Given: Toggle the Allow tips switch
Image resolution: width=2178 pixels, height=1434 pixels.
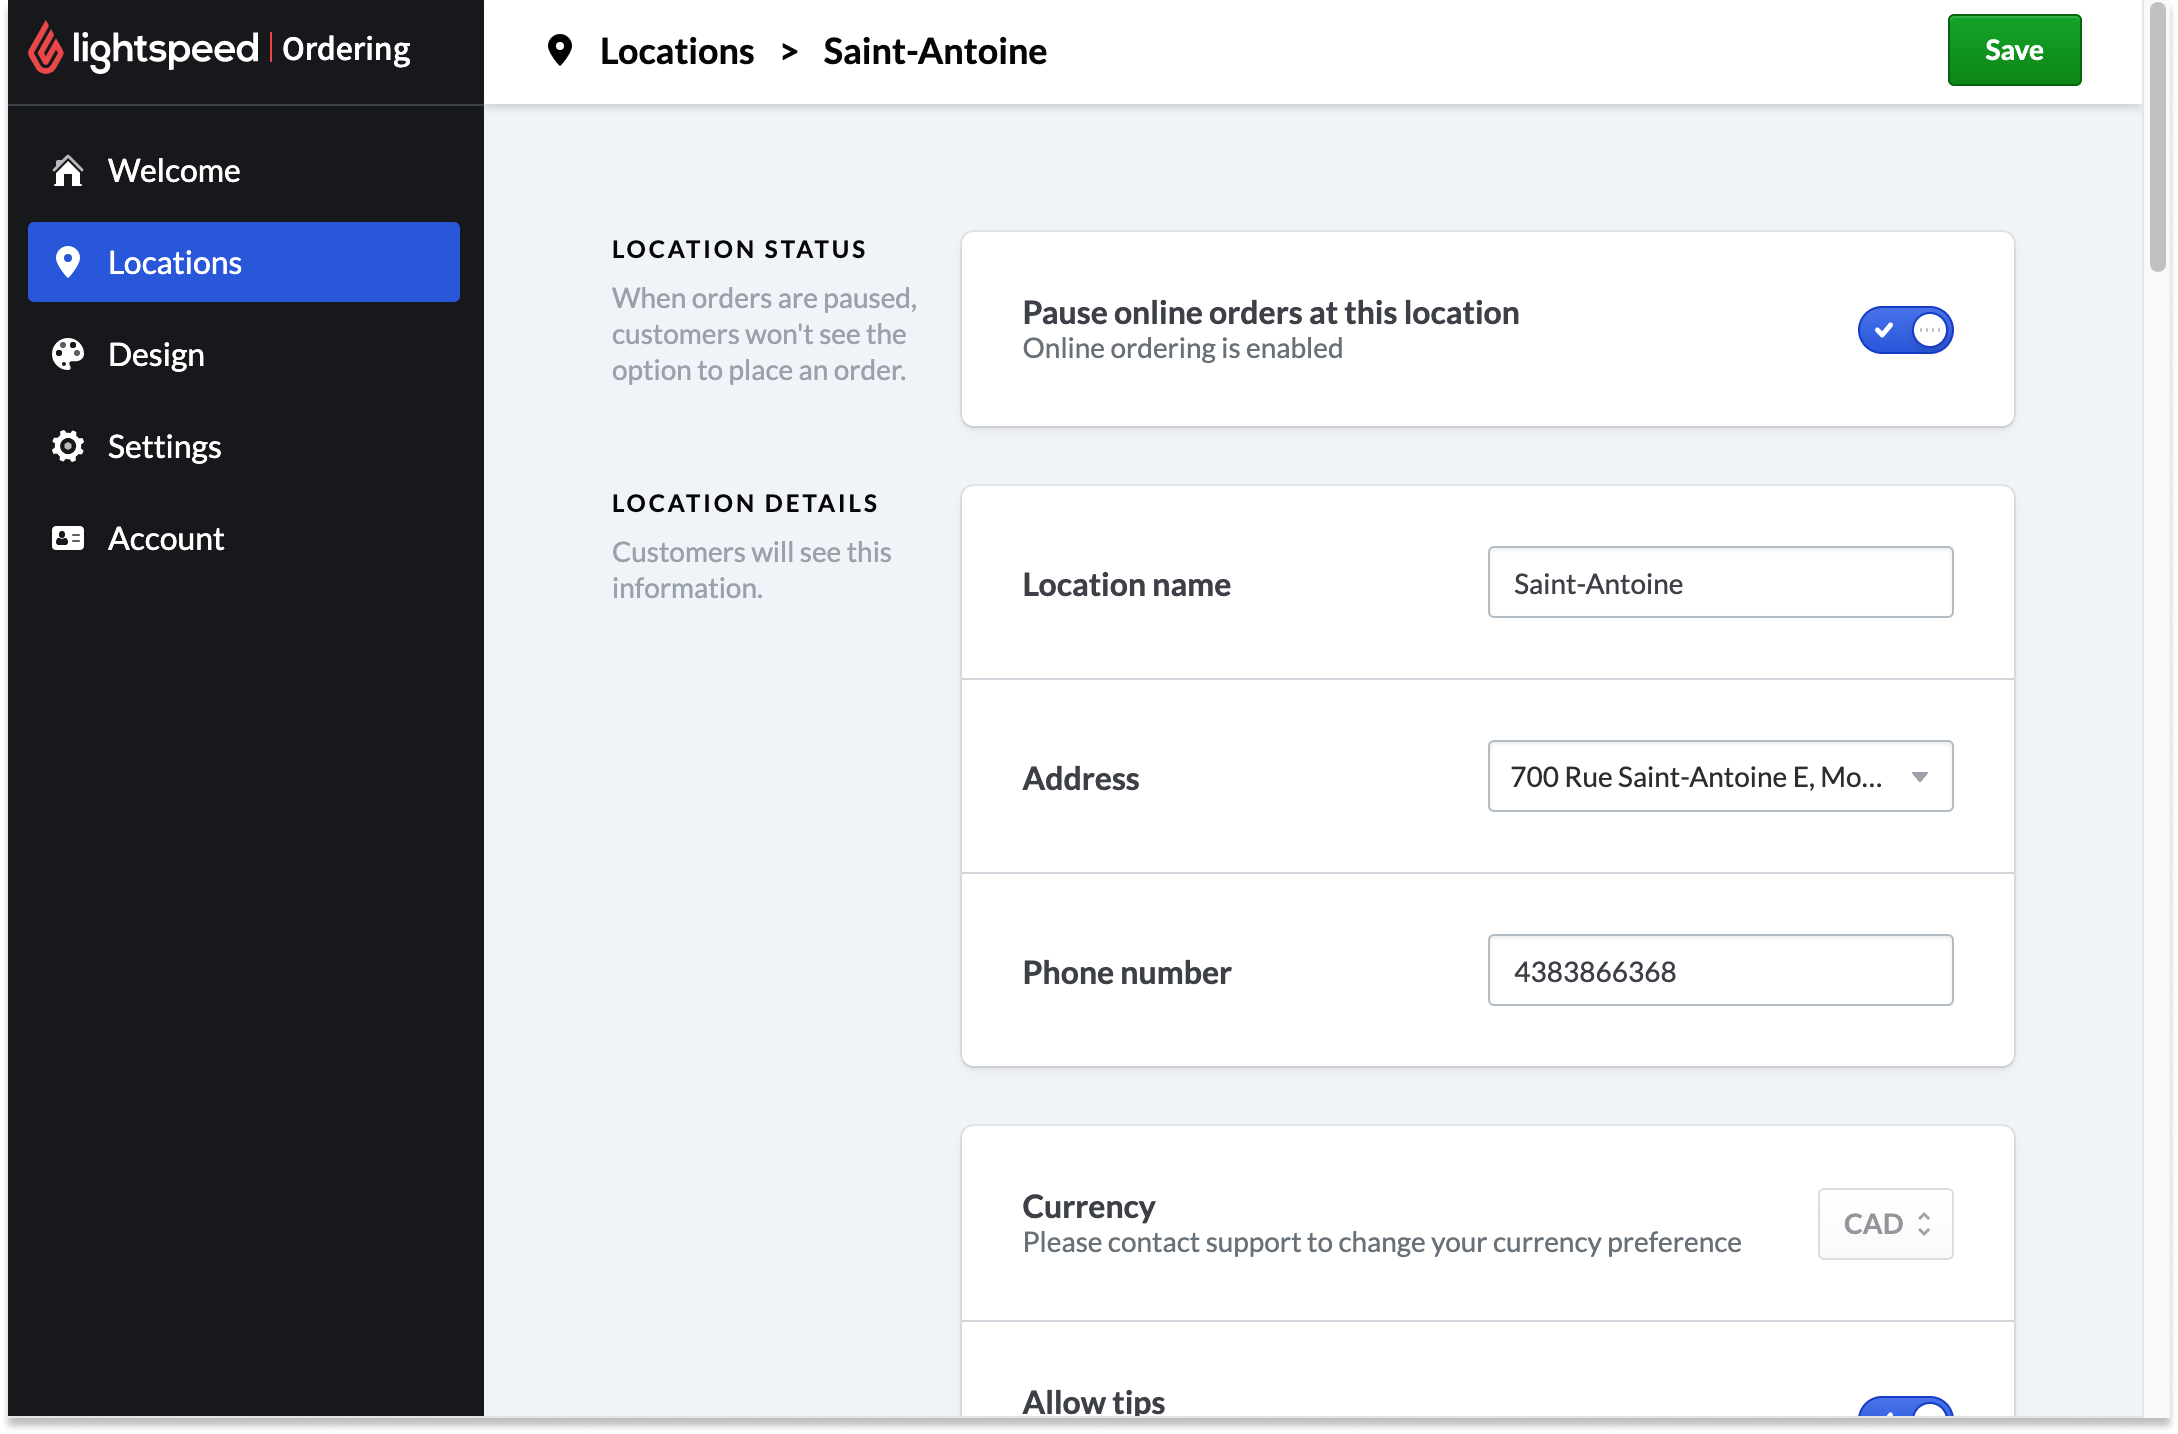Looking at the screenshot, I should pos(1905,1406).
